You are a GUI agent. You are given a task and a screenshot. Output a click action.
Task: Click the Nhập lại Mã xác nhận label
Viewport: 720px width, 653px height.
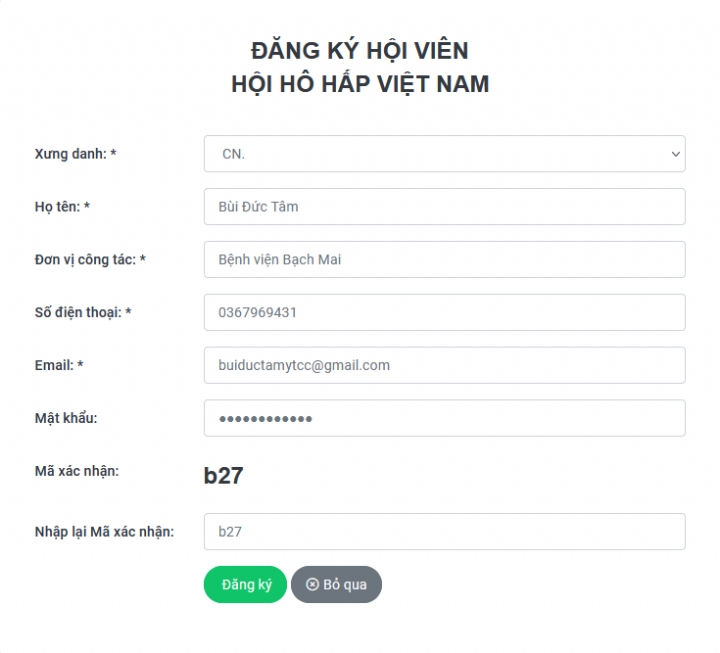pyautogui.click(x=104, y=532)
